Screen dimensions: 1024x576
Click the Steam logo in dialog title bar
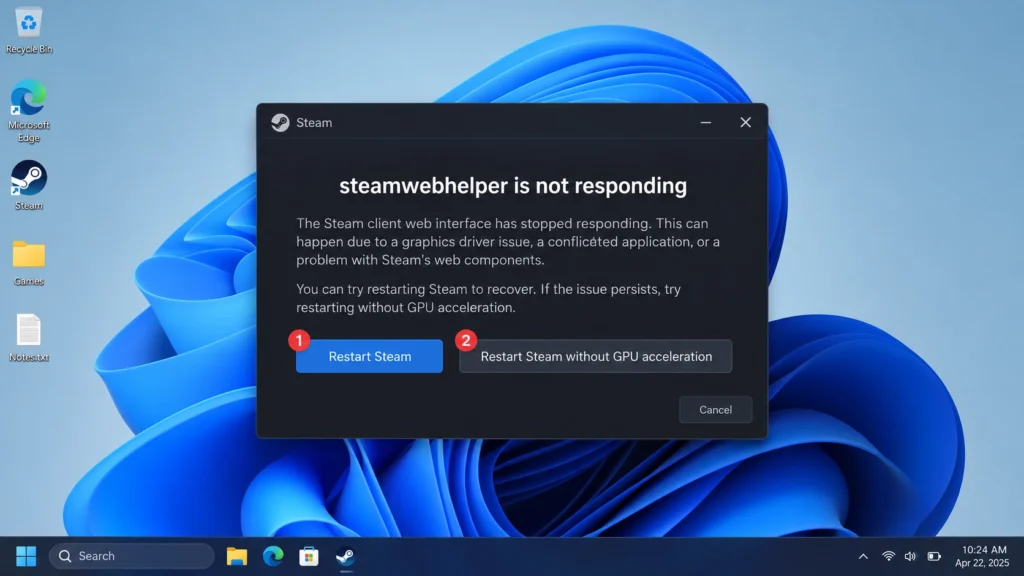pyautogui.click(x=280, y=123)
